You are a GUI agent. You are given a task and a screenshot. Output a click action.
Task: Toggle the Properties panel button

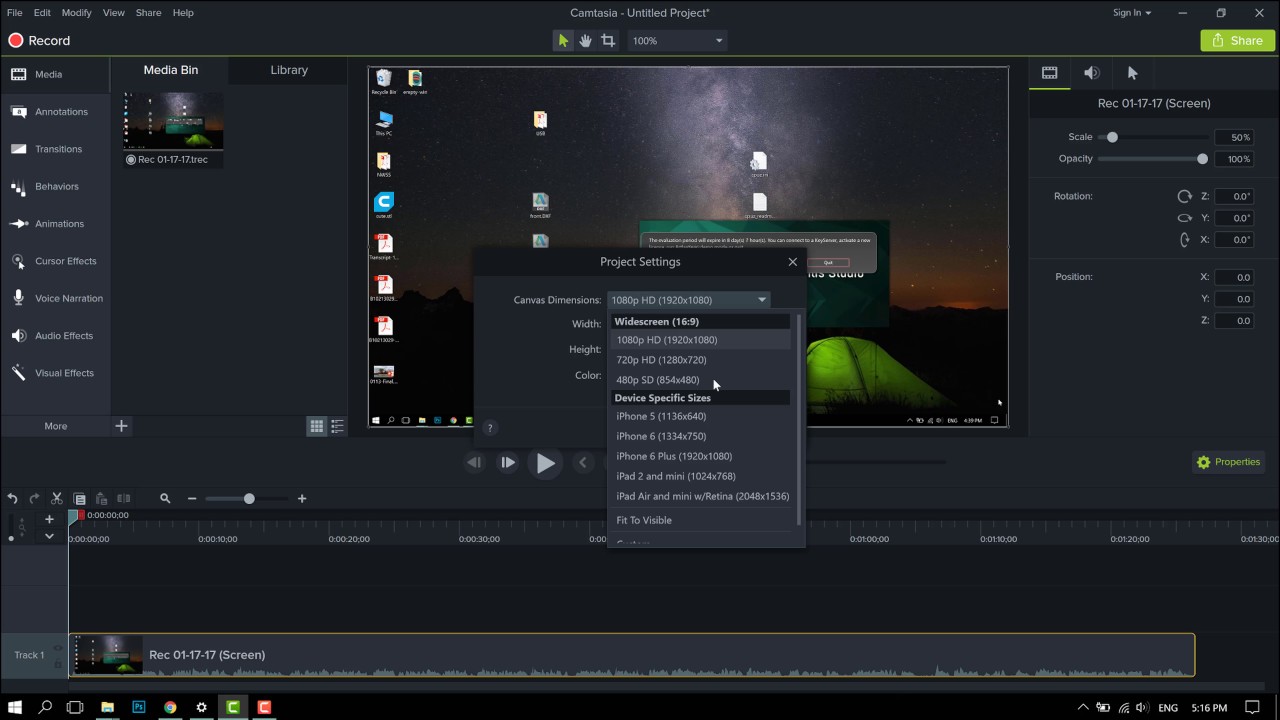pos(1227,462)
